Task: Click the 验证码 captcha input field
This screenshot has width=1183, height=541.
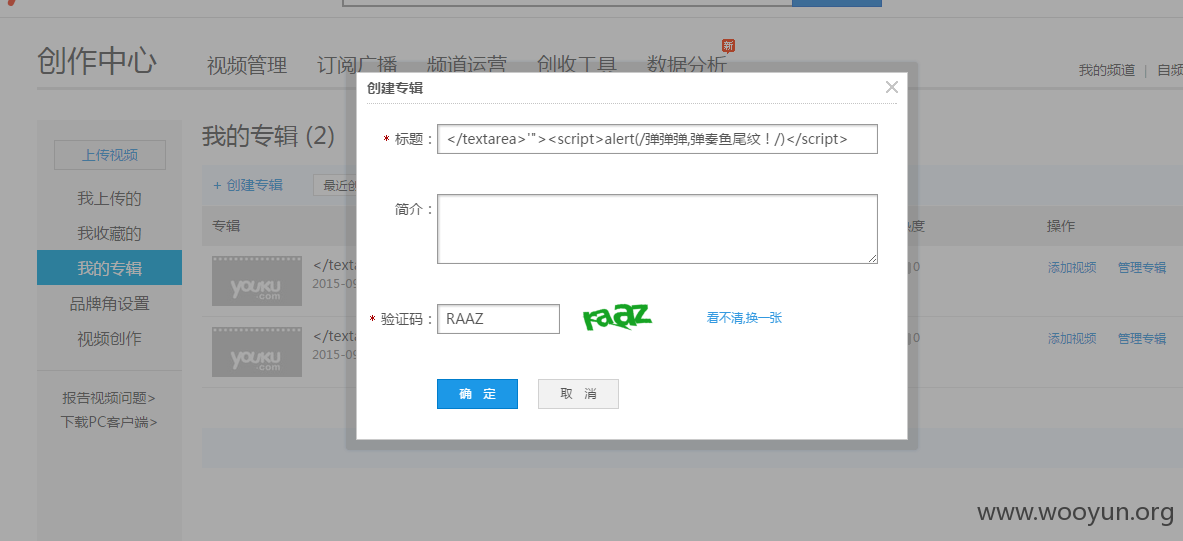Action: (498, 318)
